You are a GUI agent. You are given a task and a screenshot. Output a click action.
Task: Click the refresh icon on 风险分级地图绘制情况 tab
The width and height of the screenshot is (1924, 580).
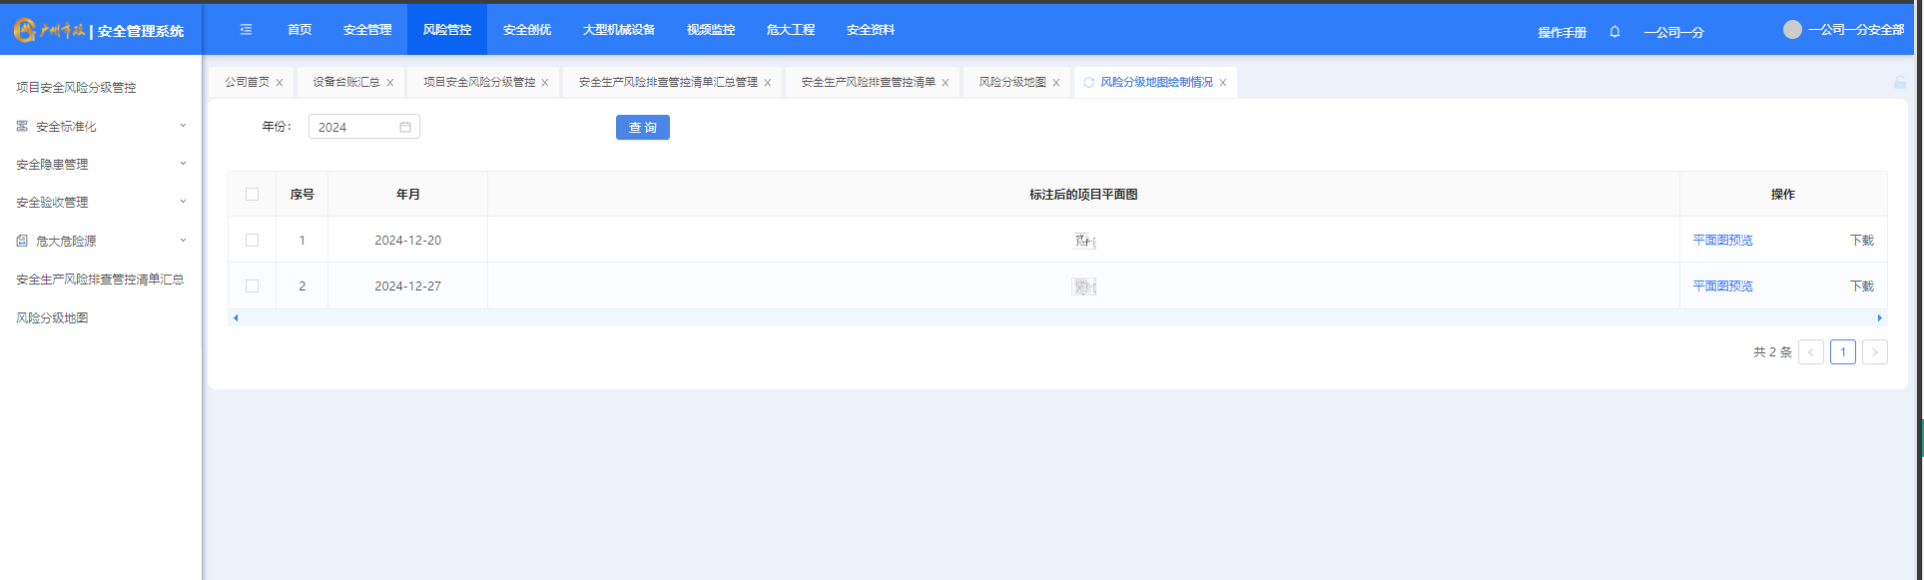[x=1089, y=83]
